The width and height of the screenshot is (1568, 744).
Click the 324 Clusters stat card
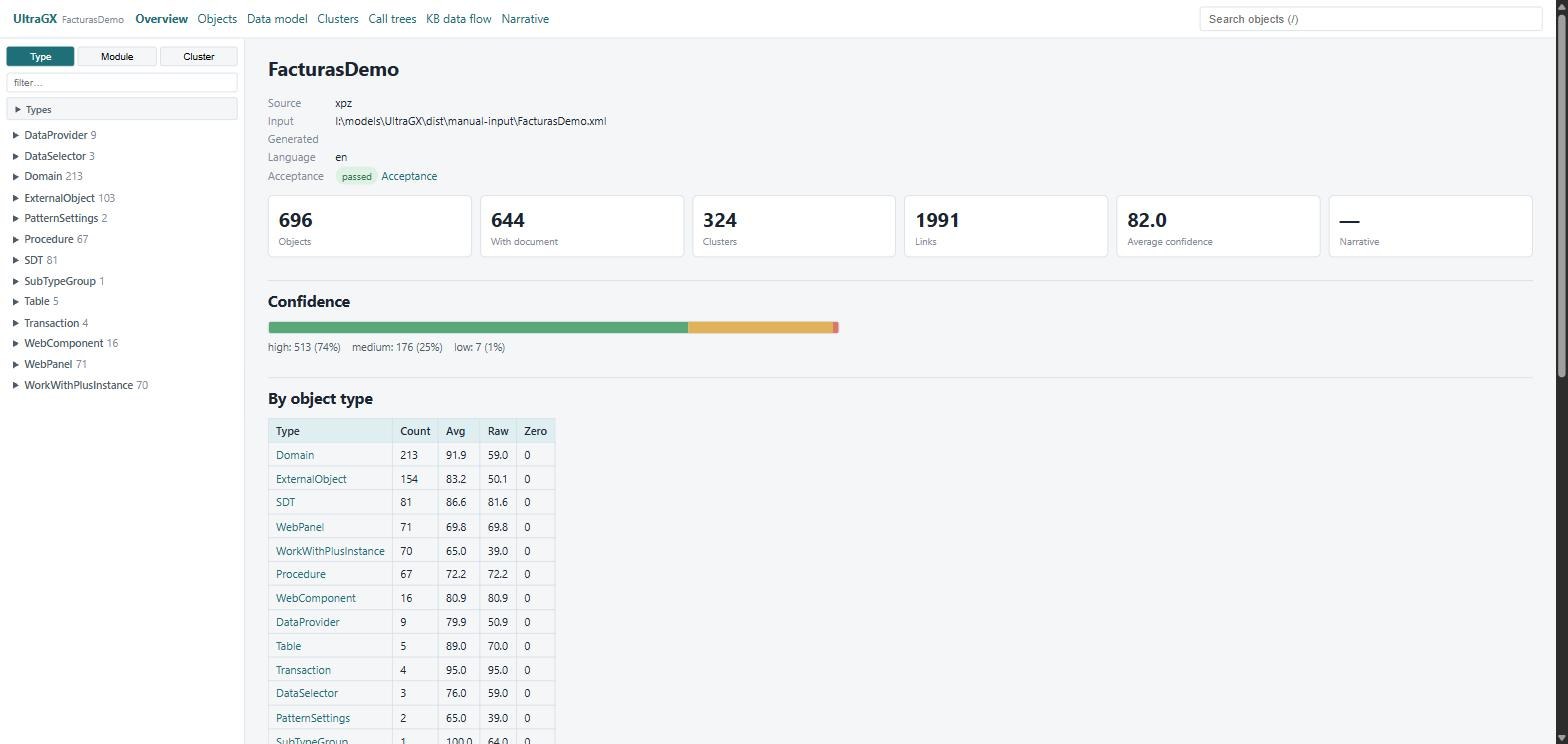[794, 226]
